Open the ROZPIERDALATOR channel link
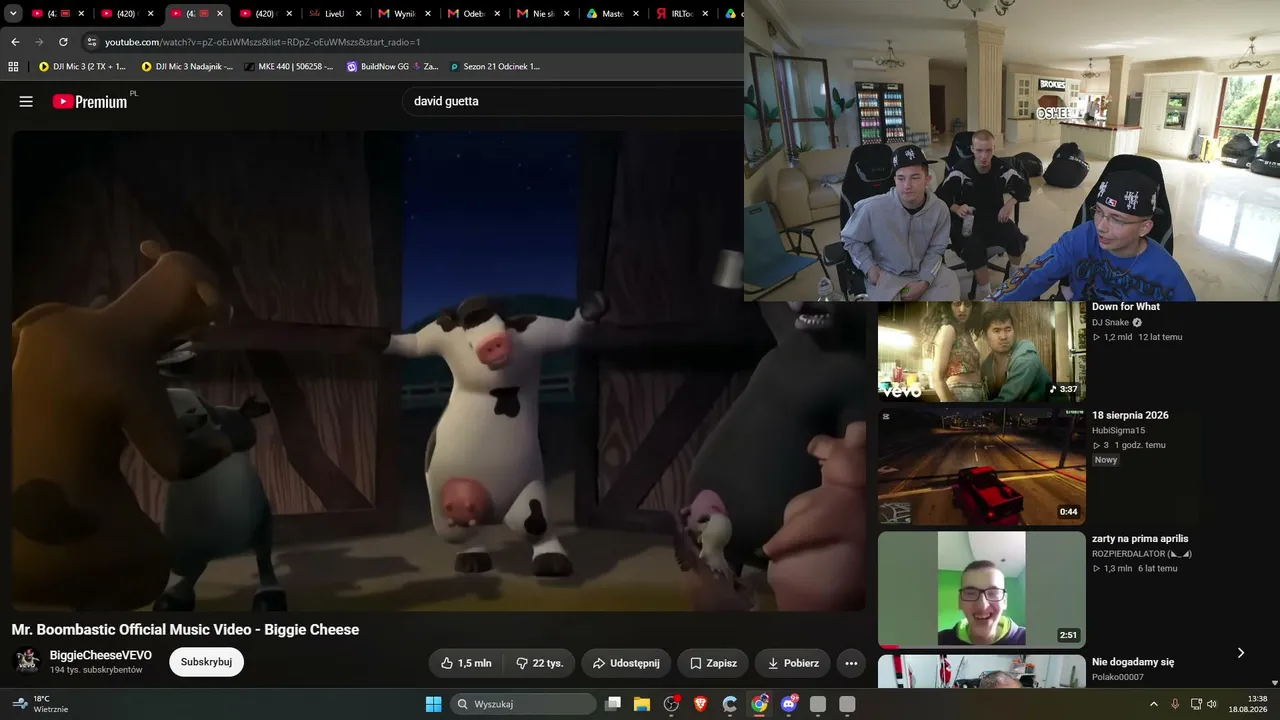The image size is (1280, 720). (x=1142, y=553)
